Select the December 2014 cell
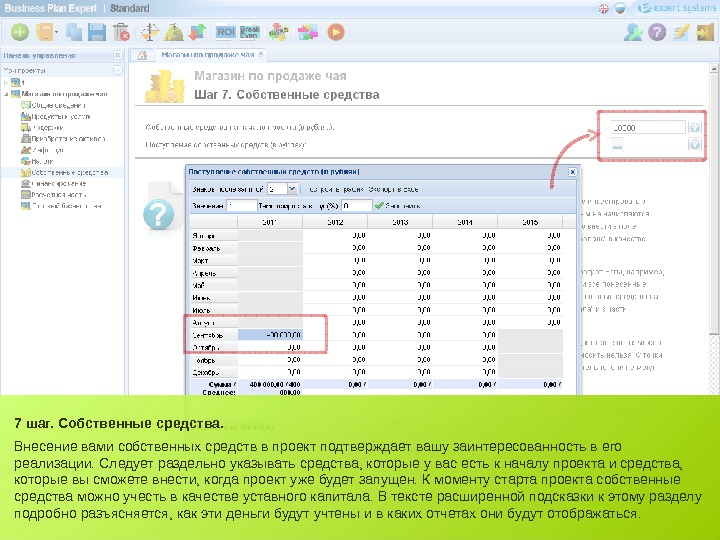The height and width of the screenshot is (540, 720). [x=465, y=372]
